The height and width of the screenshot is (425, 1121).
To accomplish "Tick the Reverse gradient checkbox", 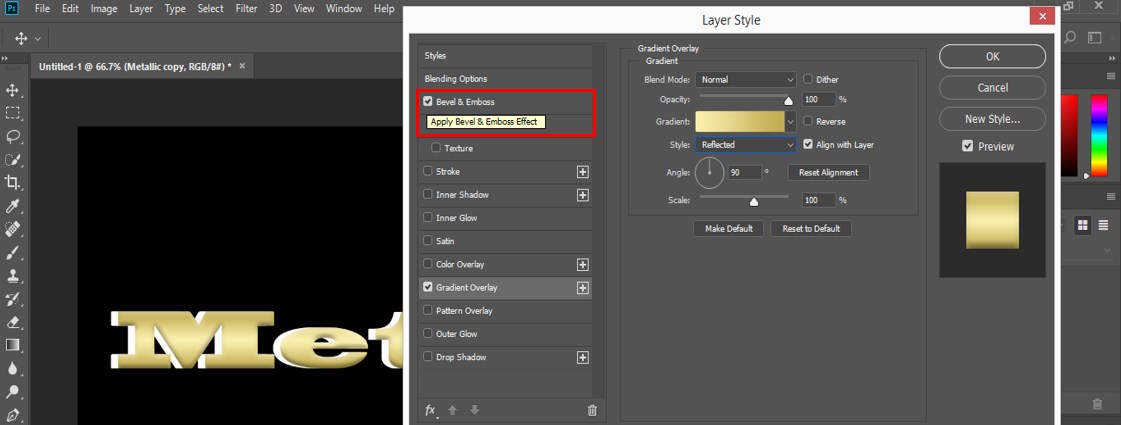I will 808,122.
